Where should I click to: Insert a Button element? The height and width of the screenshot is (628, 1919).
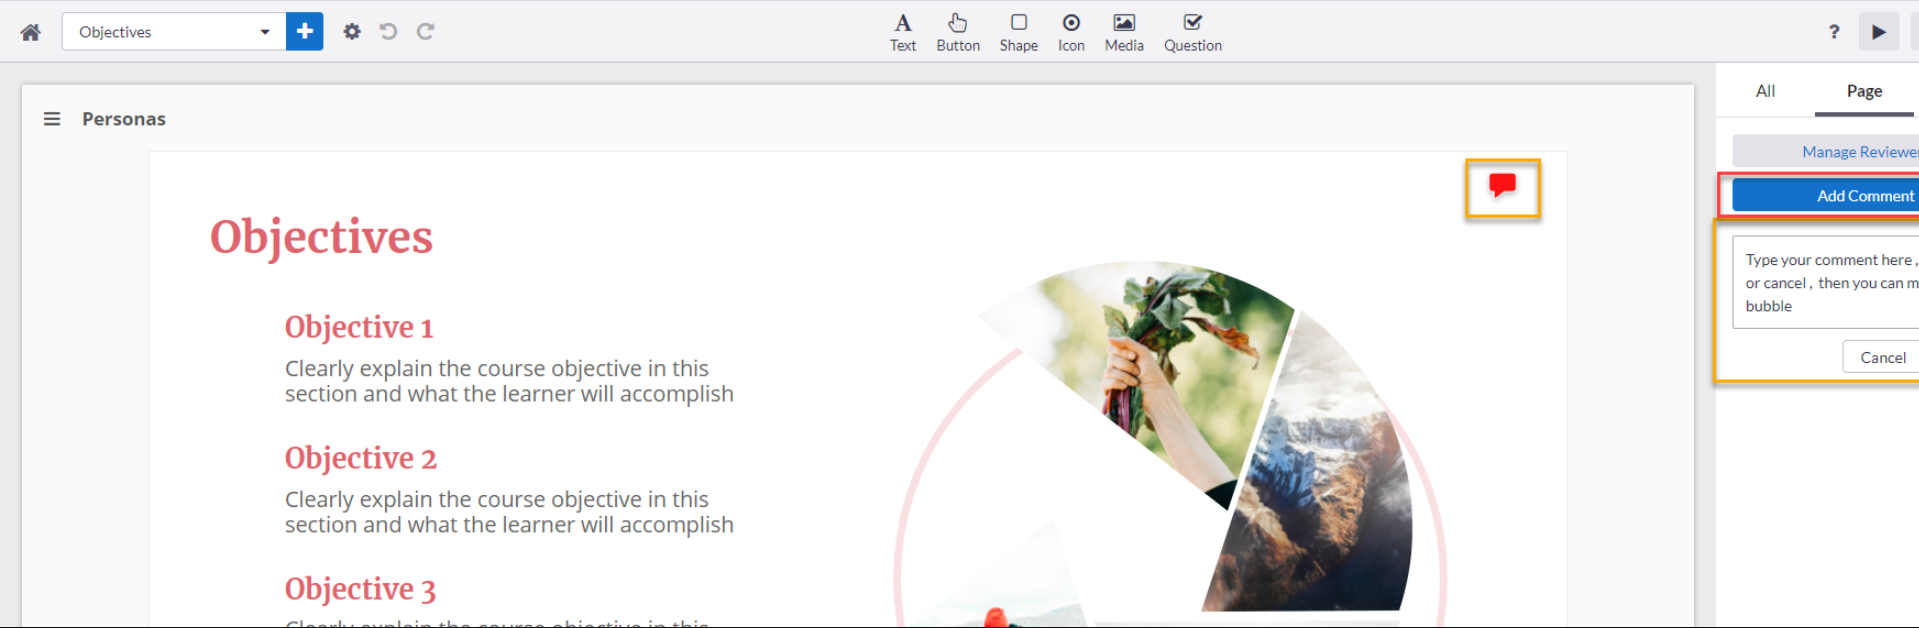[x=958, y=32]
